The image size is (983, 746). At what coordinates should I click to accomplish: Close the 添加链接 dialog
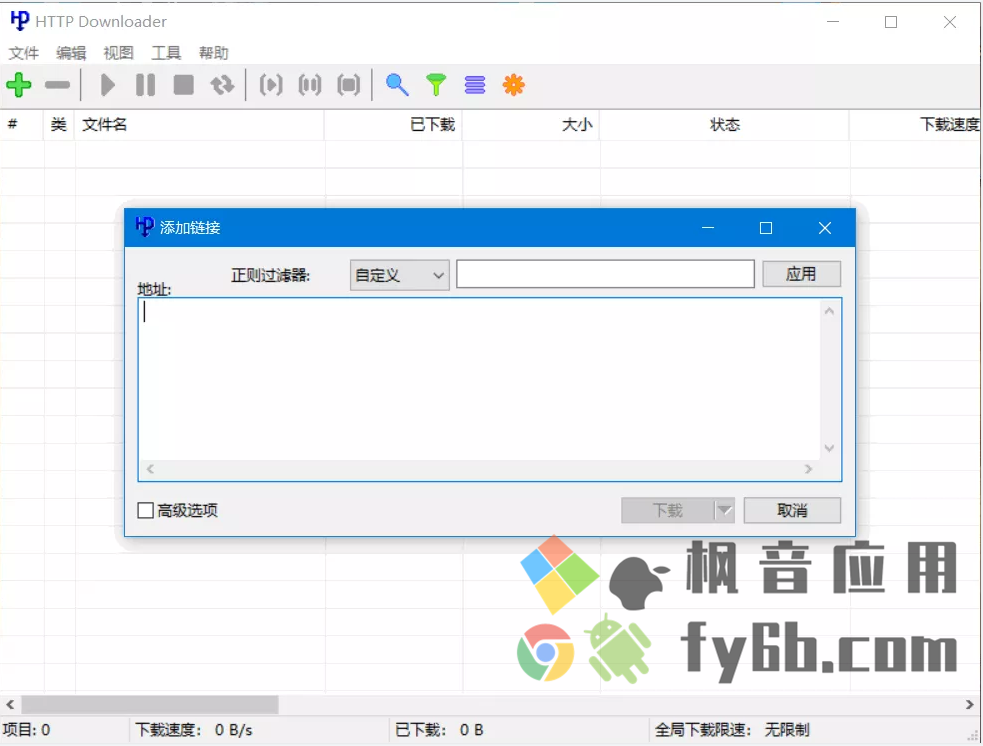click(x=824, y=228)
